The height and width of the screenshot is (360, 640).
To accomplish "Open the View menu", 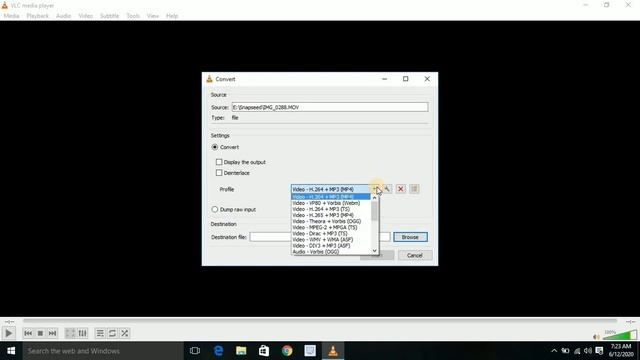I will click(x=153, y=16).
